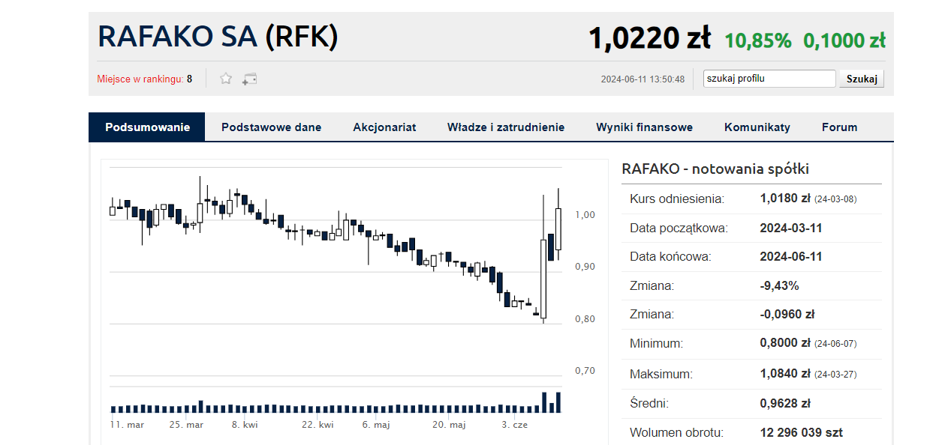Click the green 0,1000 zł change value

coord(844,41)
